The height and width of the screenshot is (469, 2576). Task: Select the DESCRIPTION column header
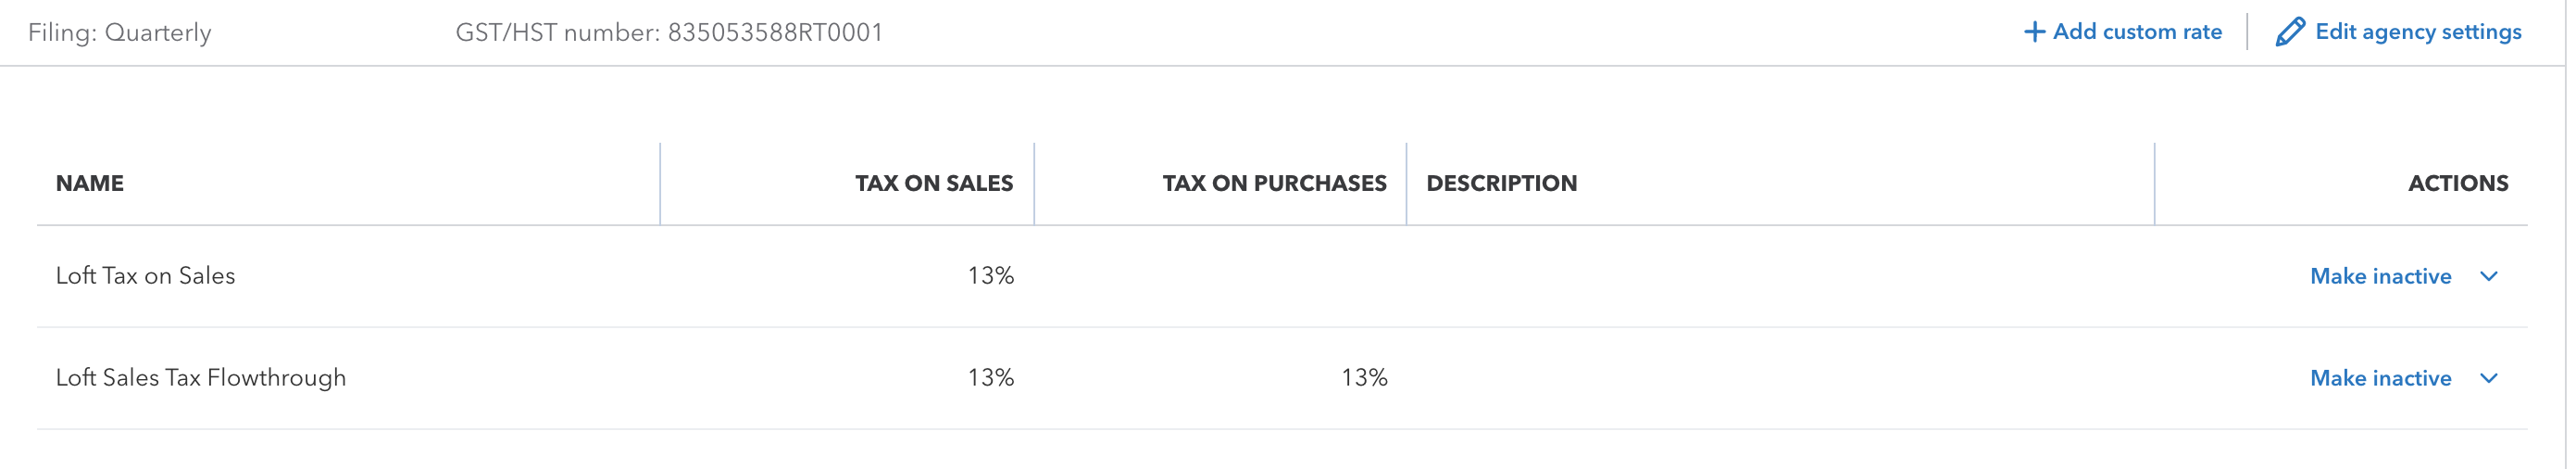(x=1501, y=183)
